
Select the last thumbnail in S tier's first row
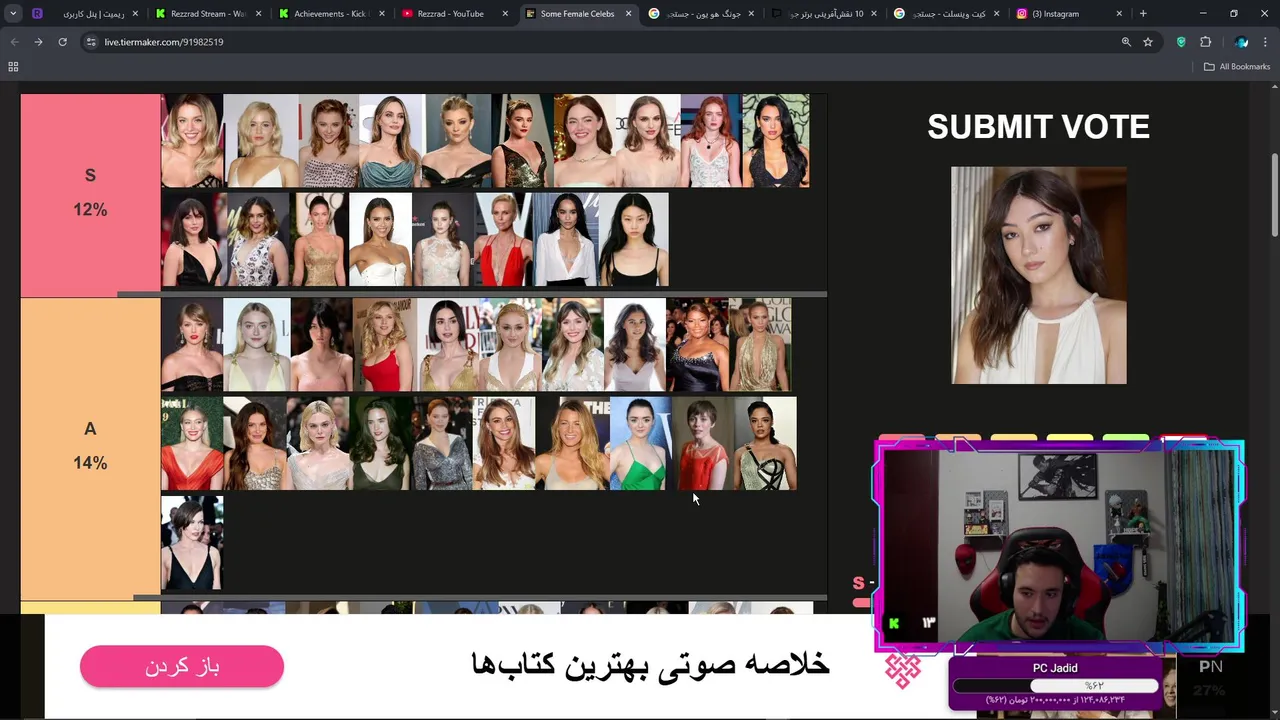(x=777, y=141)
